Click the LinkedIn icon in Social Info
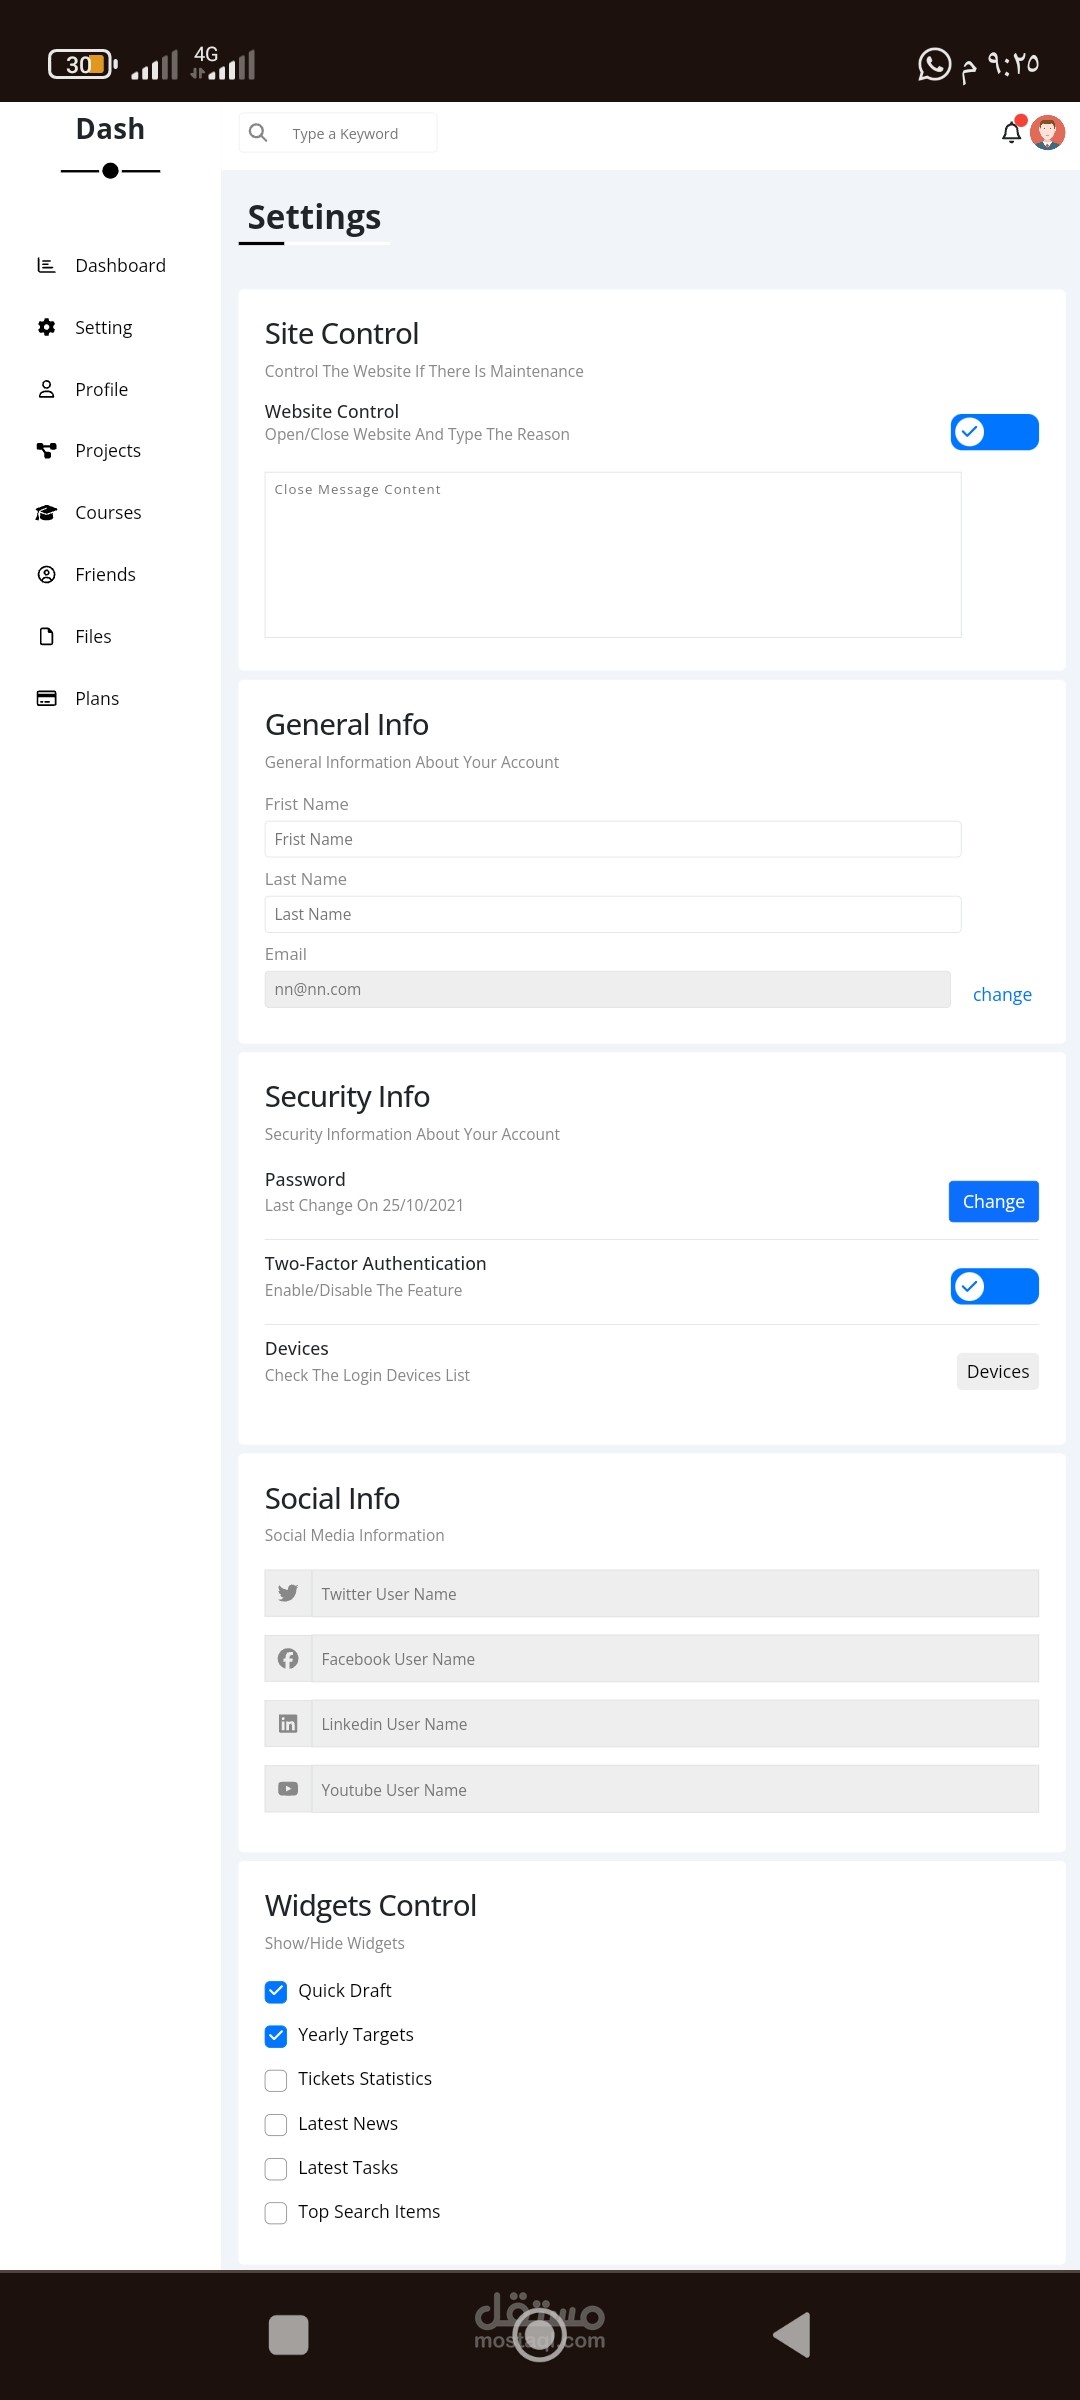 [288, 1724]
